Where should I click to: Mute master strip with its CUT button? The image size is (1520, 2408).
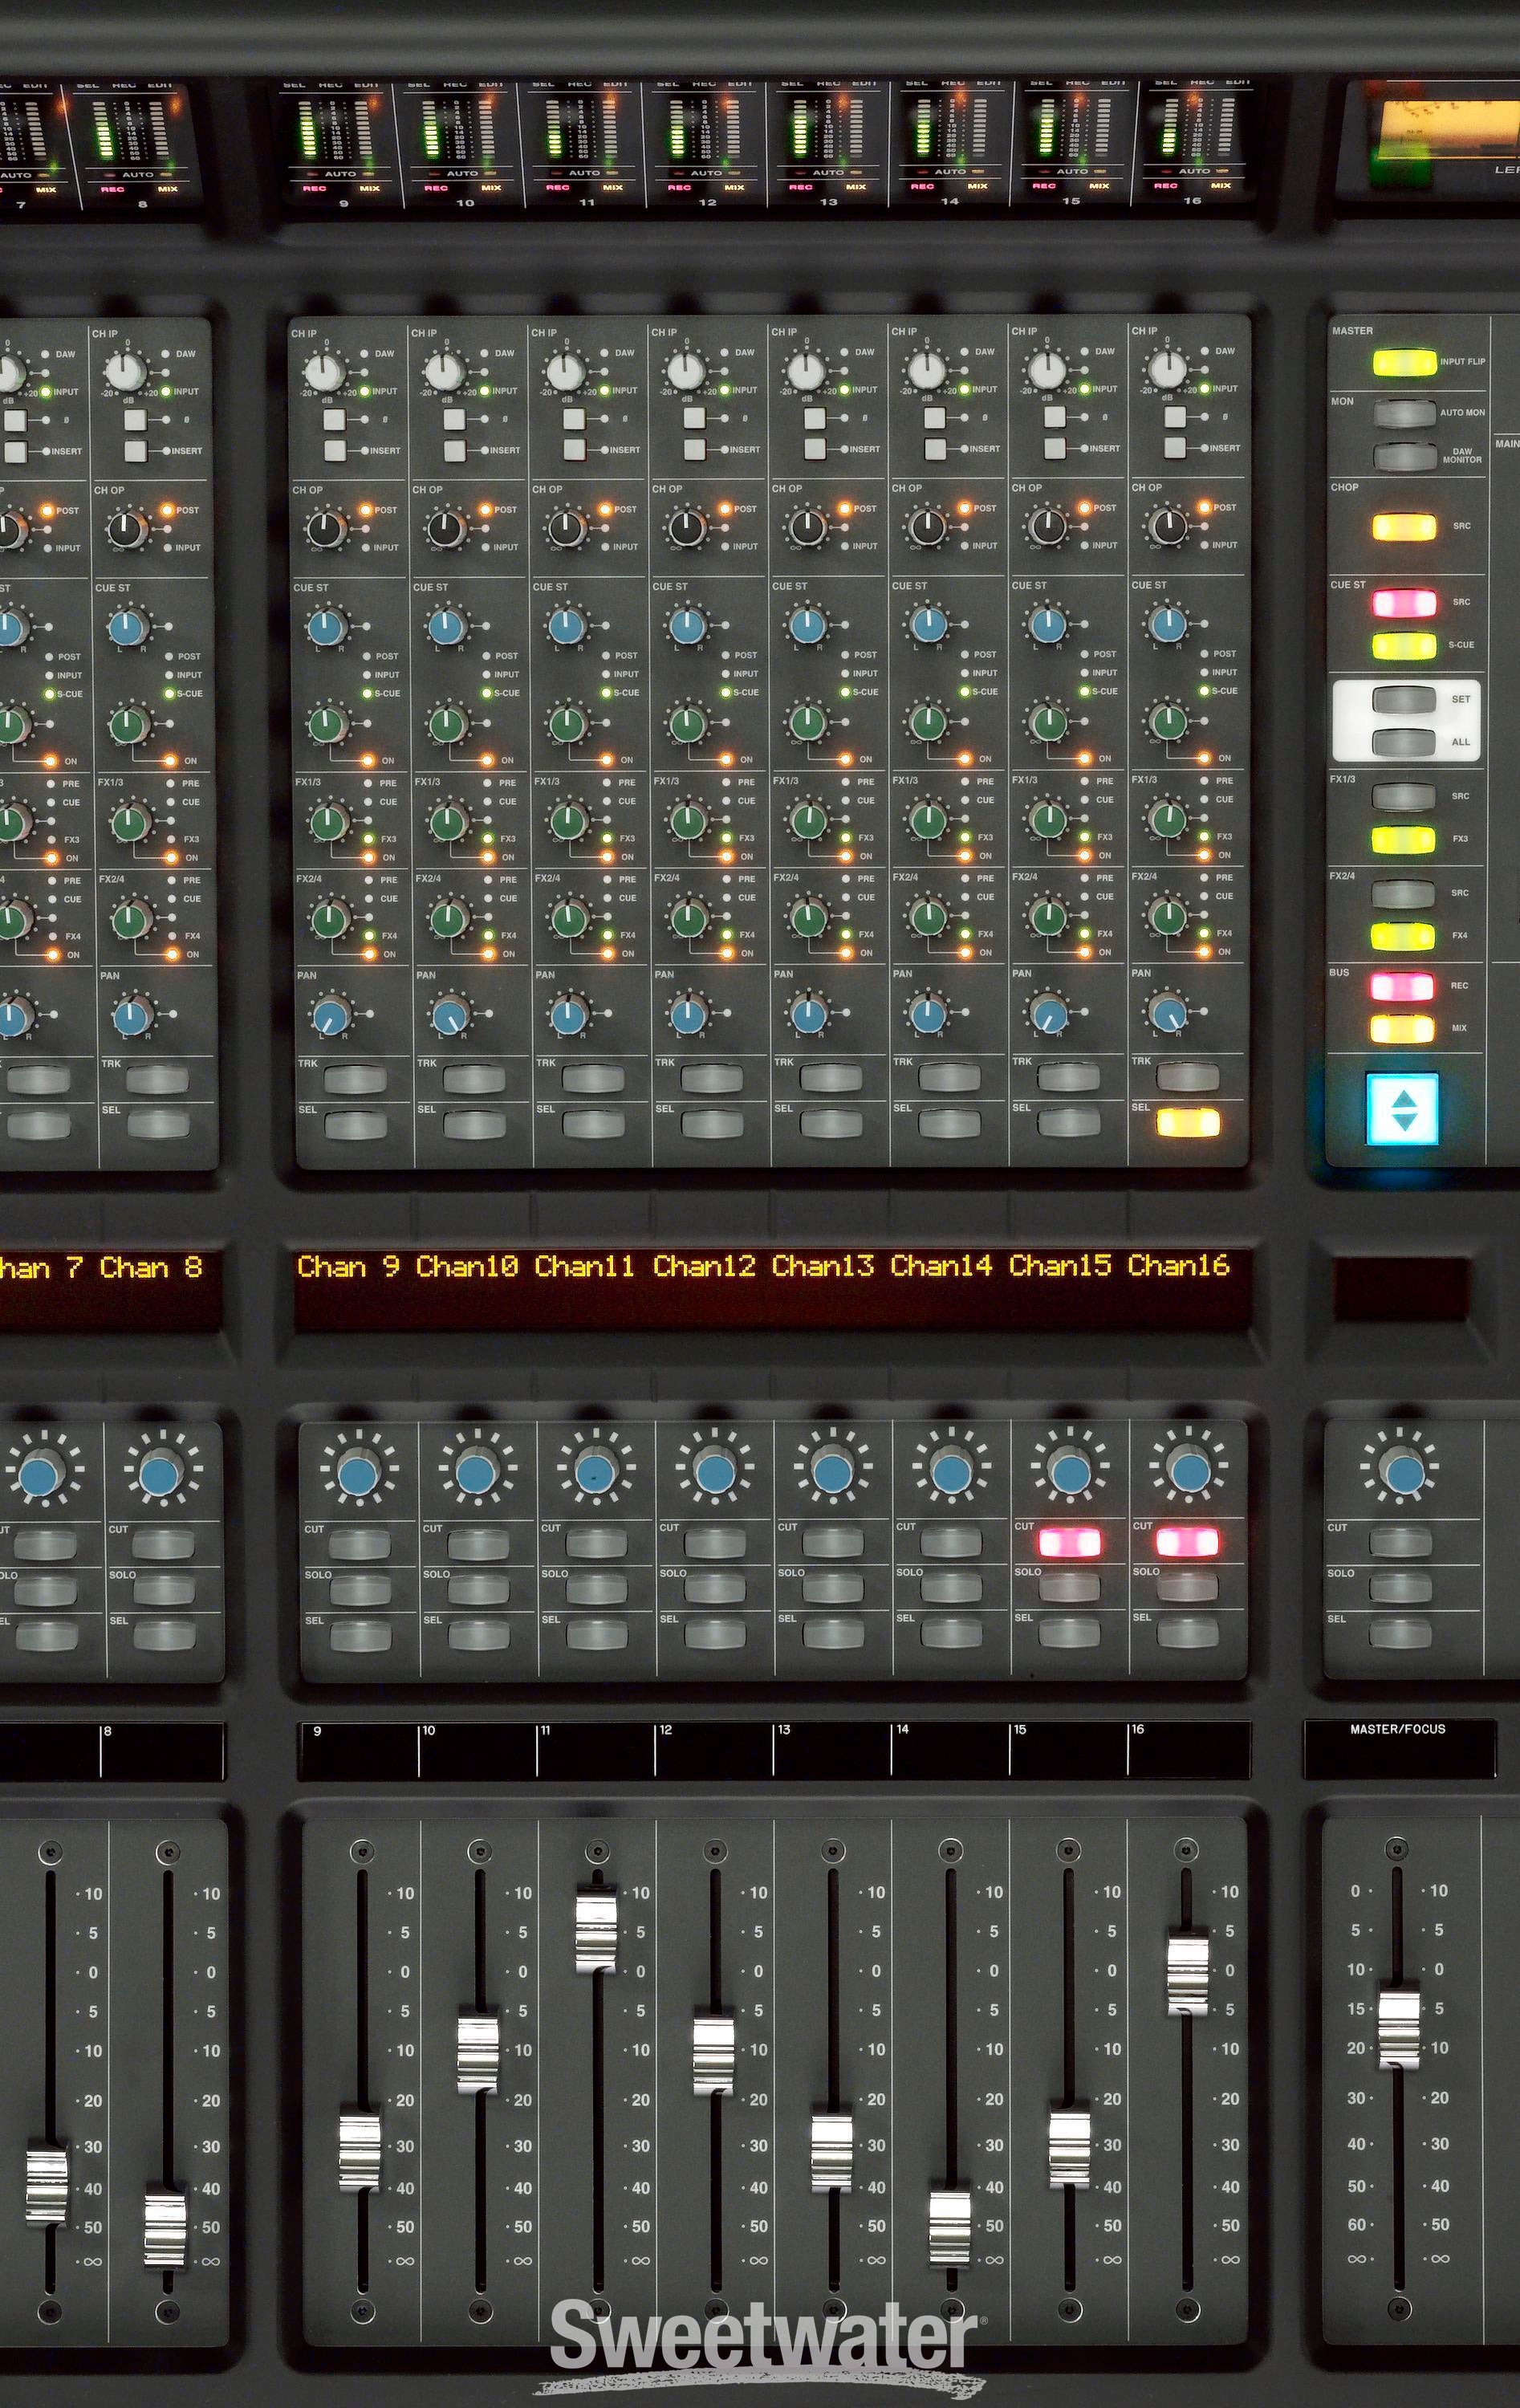coord(1400,1543)
